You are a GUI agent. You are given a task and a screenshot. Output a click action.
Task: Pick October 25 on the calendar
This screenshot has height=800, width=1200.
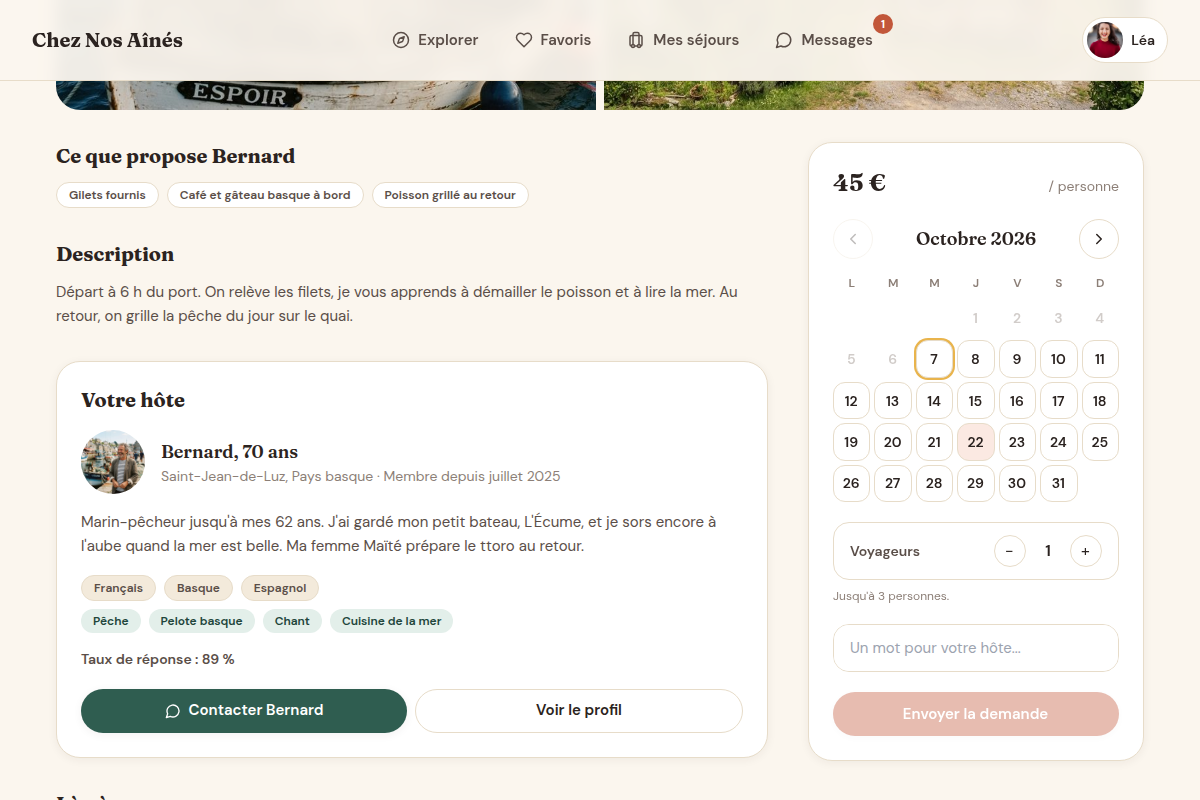1100,442
